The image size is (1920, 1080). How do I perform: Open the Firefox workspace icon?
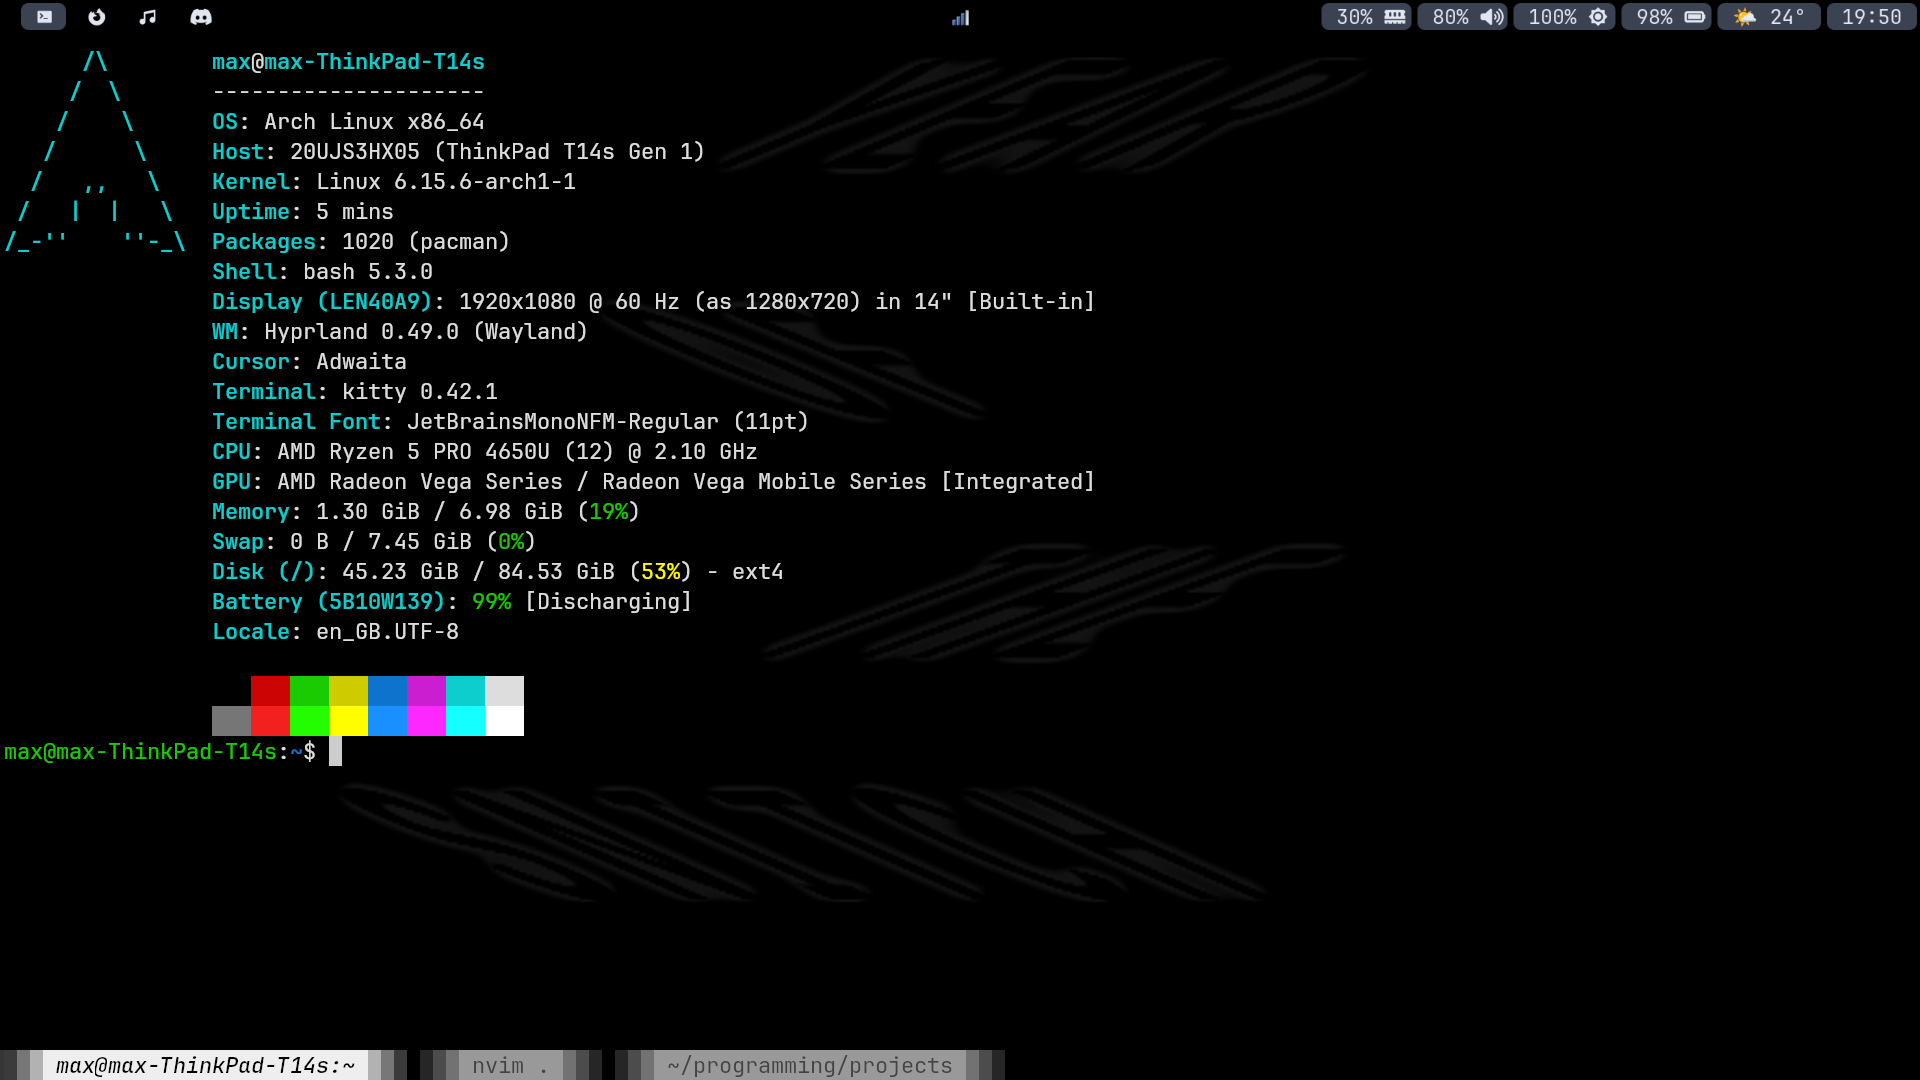(97, 17)
